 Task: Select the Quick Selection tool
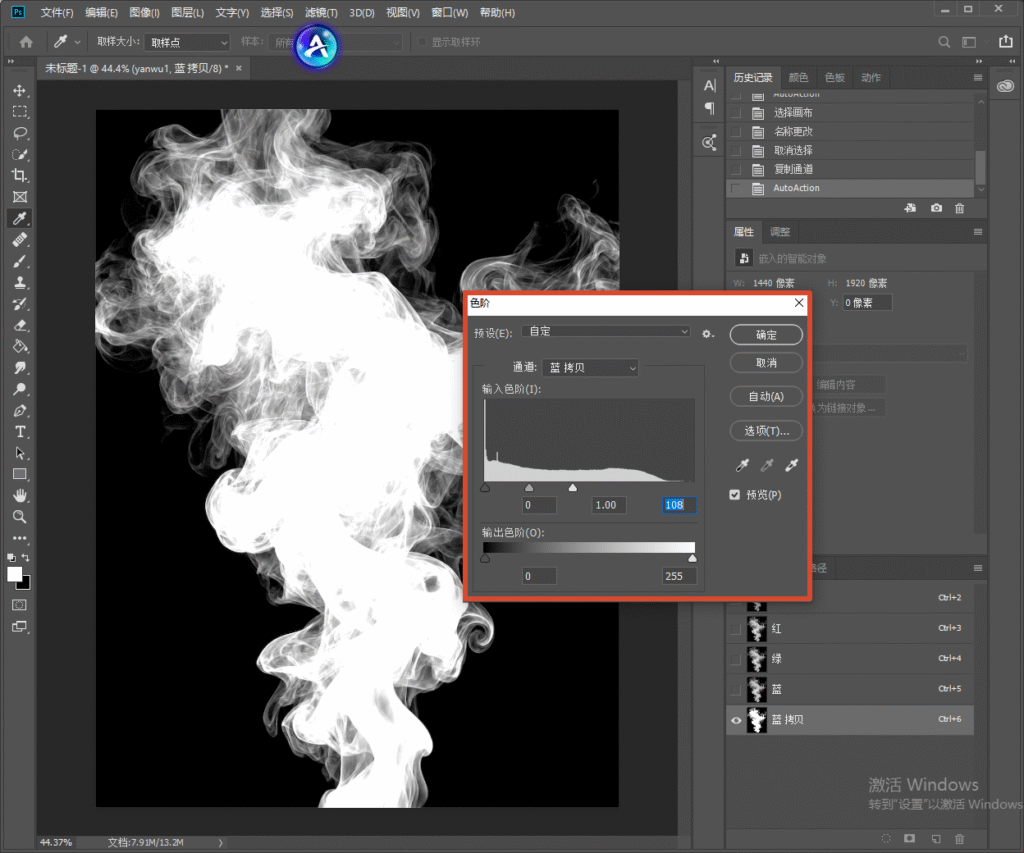pyautogui.click(x=20, y=155)
